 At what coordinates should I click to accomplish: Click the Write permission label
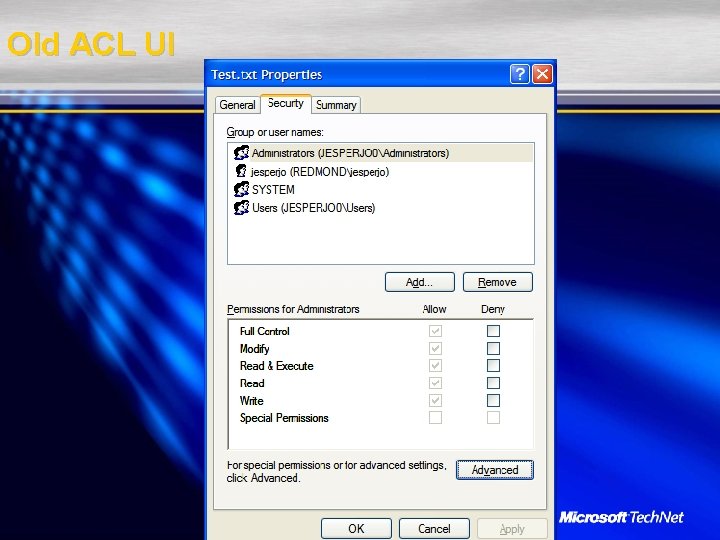coord(252,401)
